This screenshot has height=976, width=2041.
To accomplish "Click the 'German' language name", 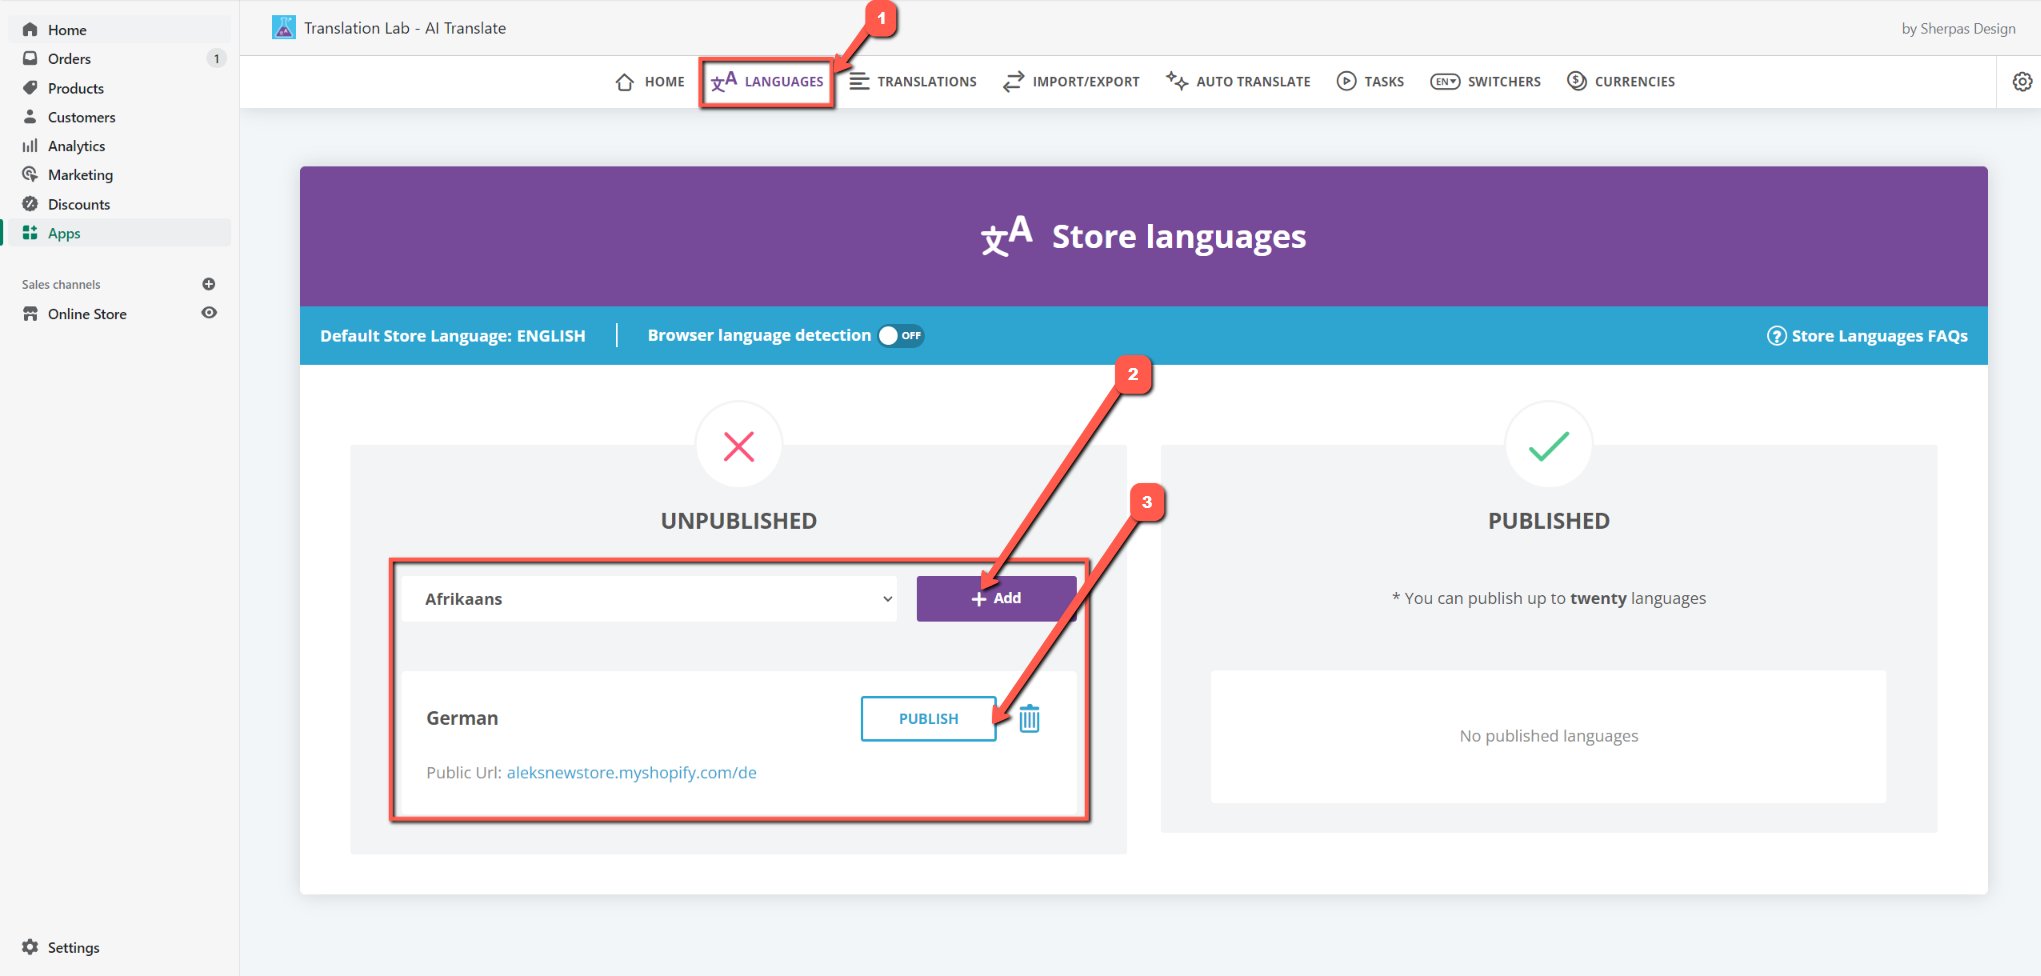I will click(462, 718).
